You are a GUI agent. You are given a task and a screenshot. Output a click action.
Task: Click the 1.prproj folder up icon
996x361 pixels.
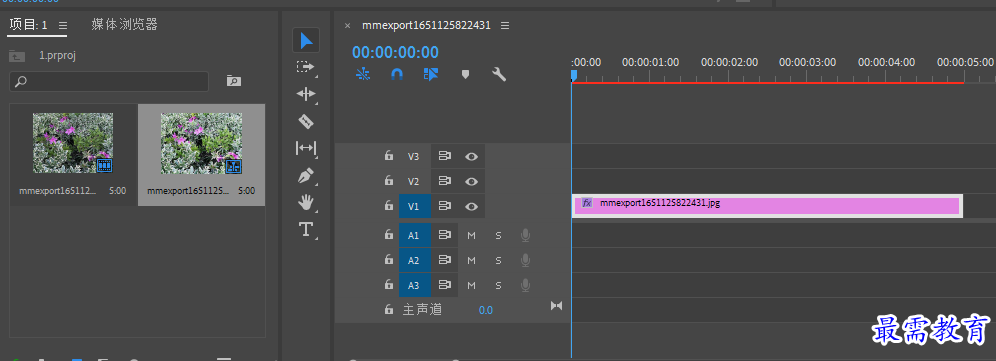click(x=17, y=56)
